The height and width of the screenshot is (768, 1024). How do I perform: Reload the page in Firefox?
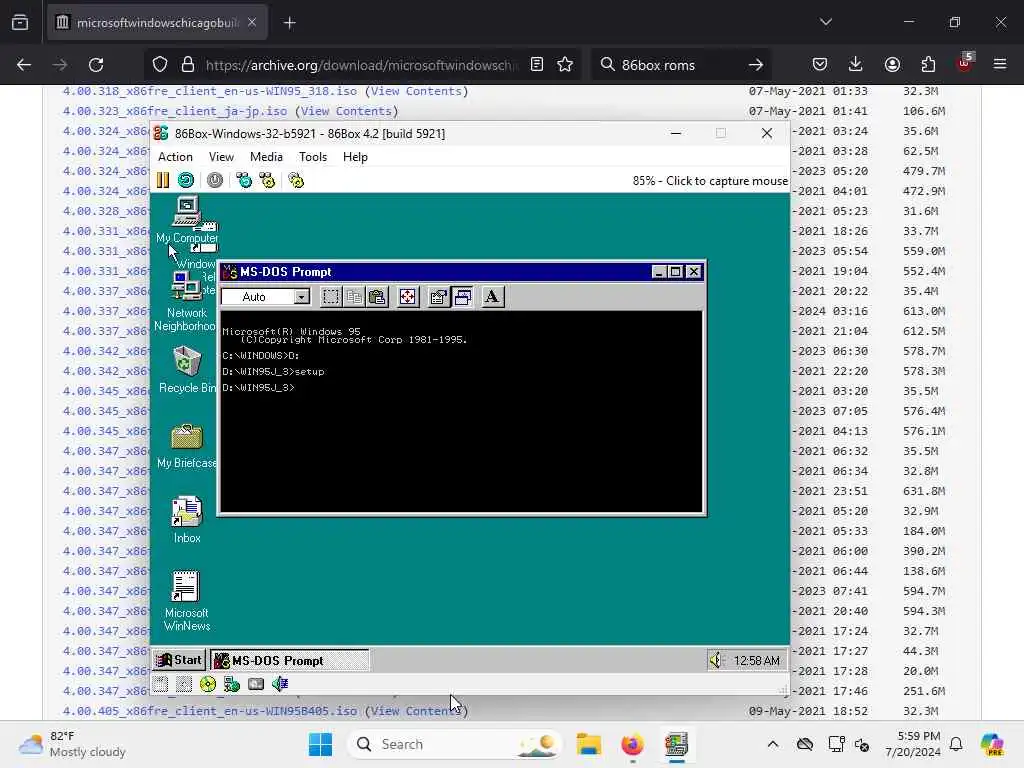click(x=96, y=65)
